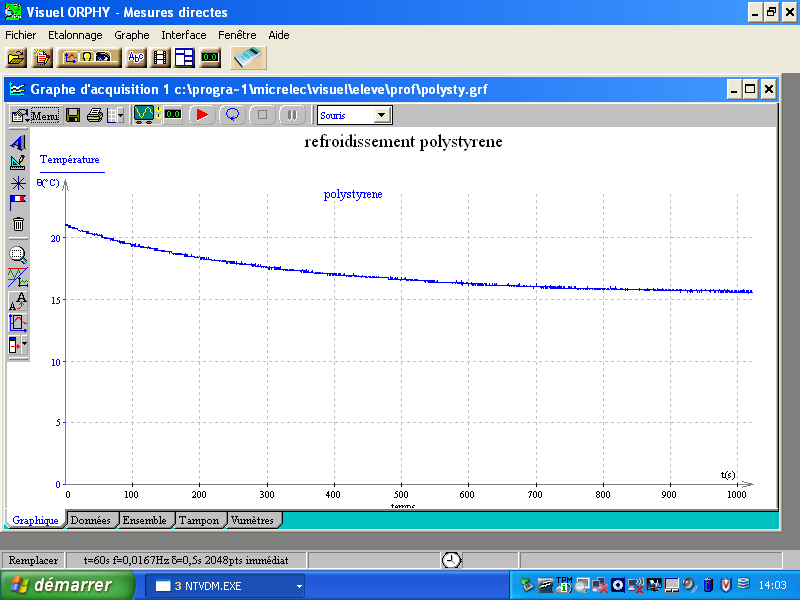Screen dimensions: 800x600
Task: Select the set square drawing tool
Action: [18, 163]
